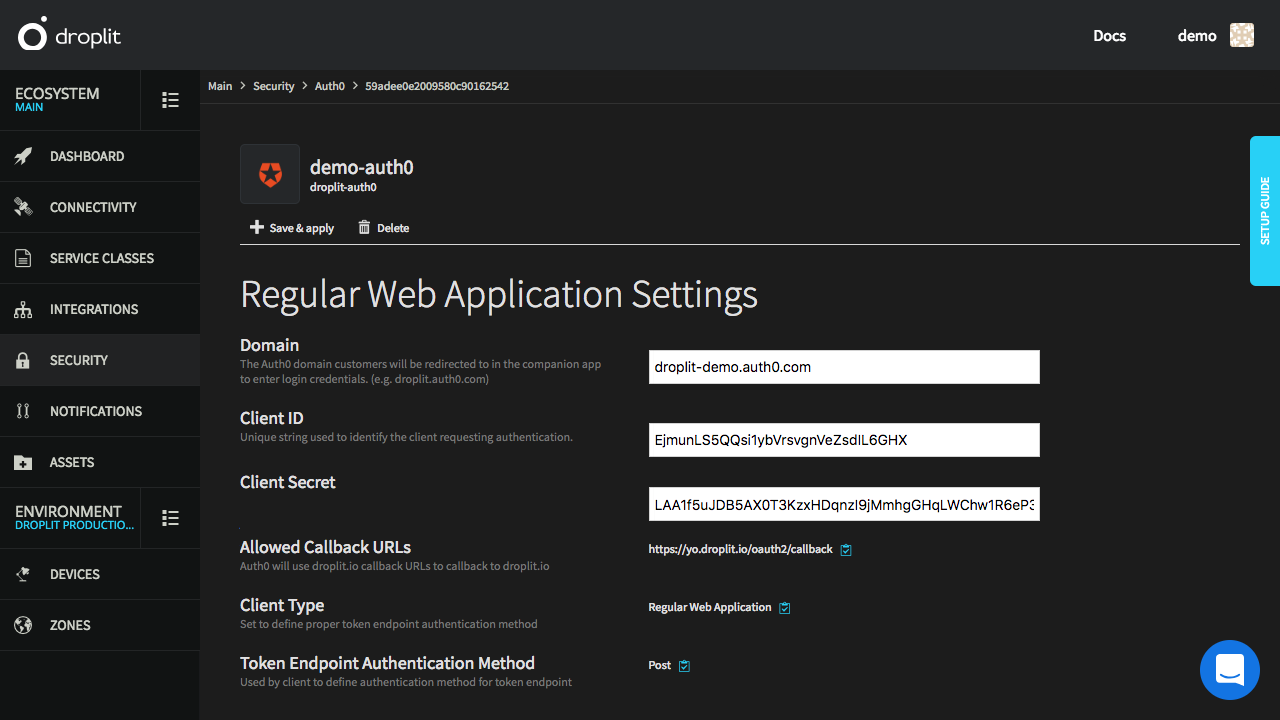Image resolution: width=1280 pixels, height=720 pixels.
Task: Open the Environment list menu icon
Action: click(171, 518)
